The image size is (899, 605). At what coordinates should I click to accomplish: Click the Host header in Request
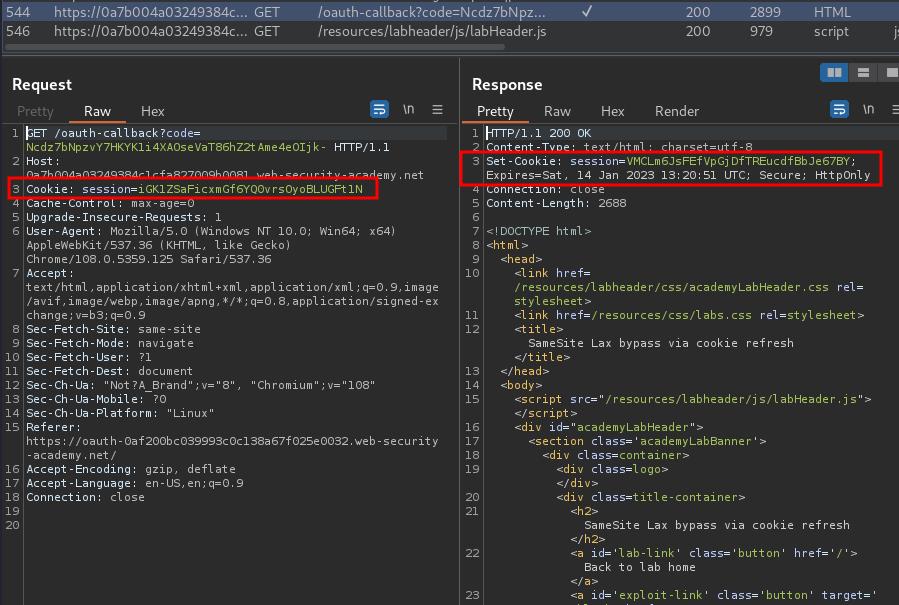tap(225, 168)
